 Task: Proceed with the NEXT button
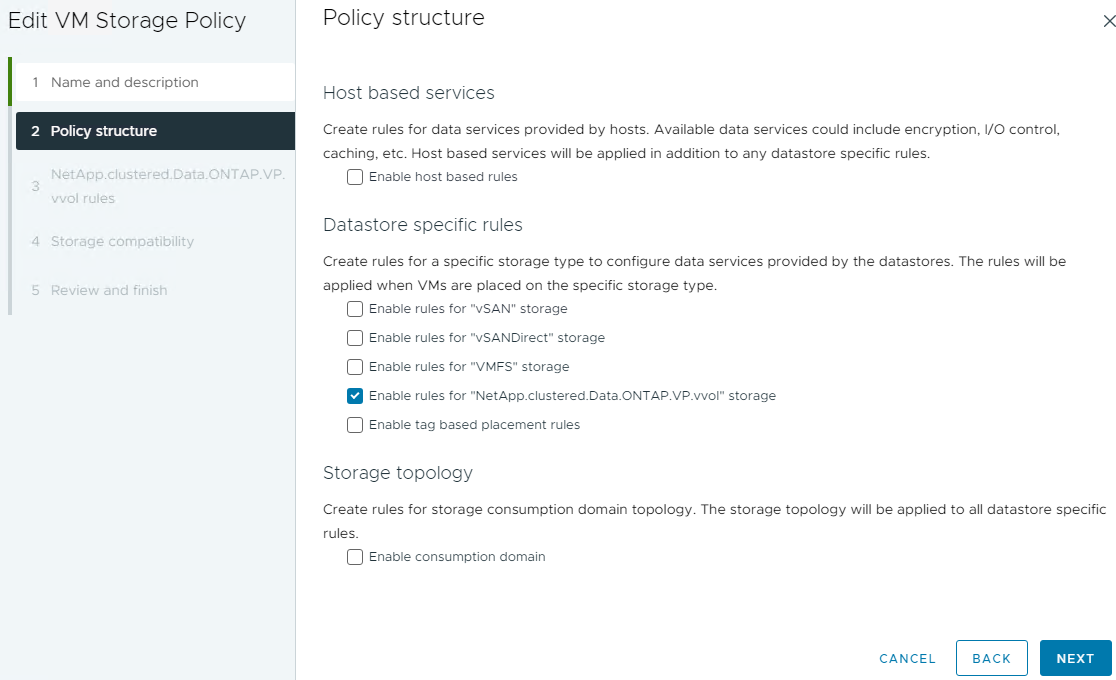(x=1075, y=659)
